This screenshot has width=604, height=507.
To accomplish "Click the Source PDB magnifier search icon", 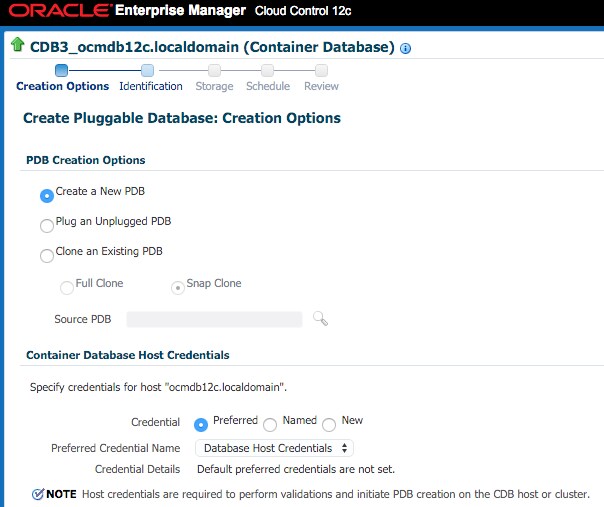I will click(x=320, y=319).
